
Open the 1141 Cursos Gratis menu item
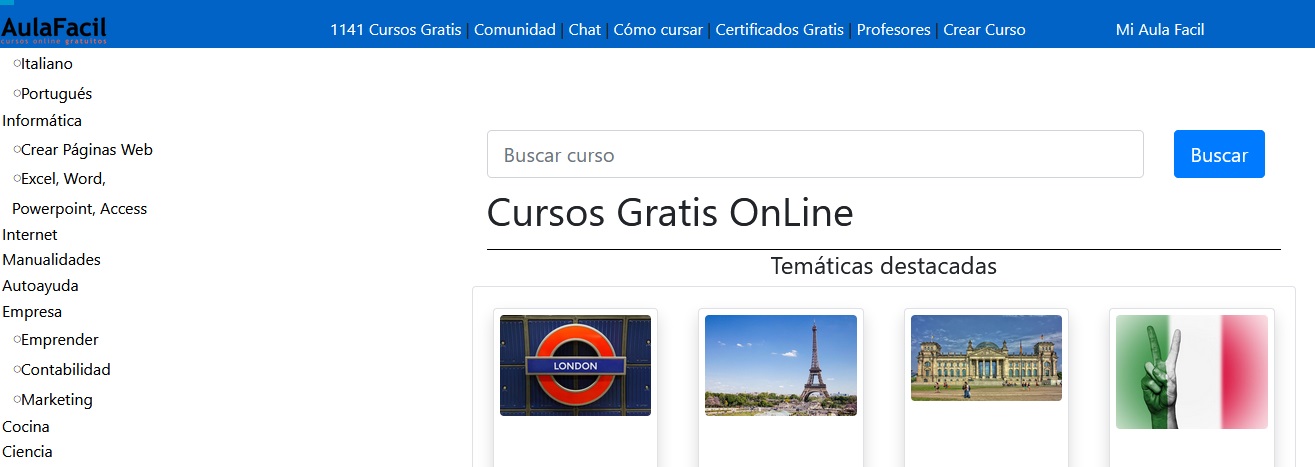point(396,30)
